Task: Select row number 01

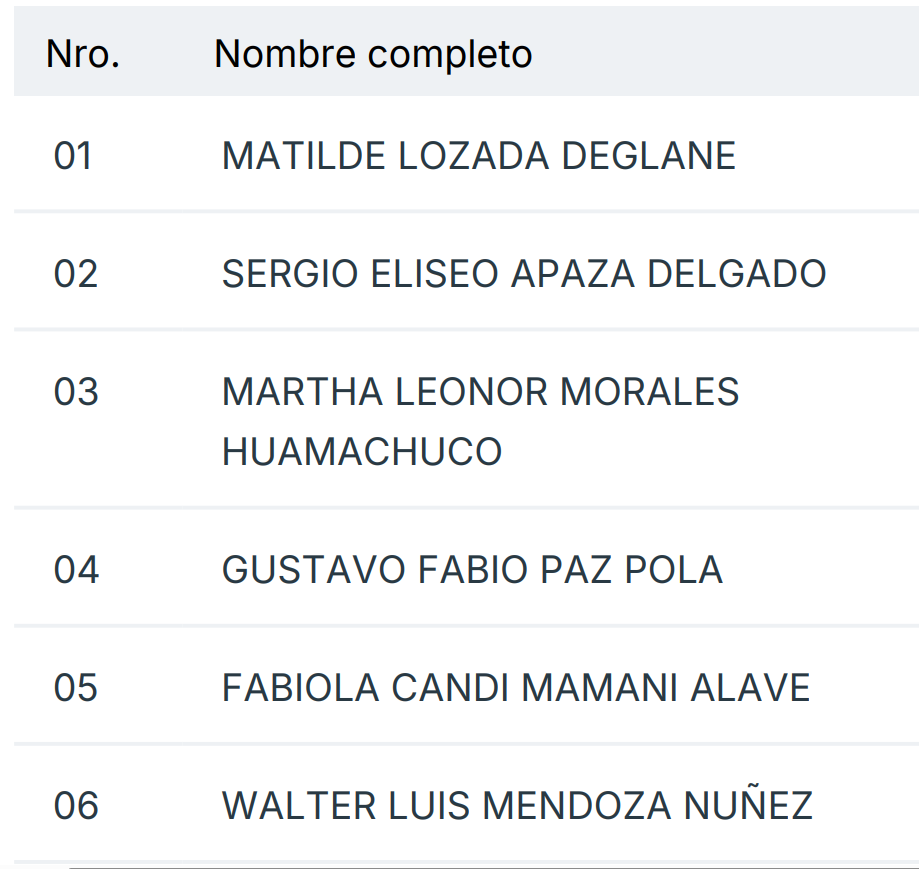Action: click(x=73, y=156)
